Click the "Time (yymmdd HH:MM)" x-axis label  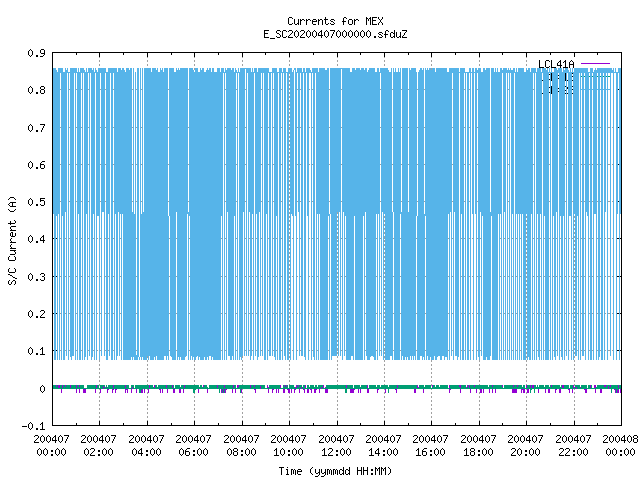335,471
